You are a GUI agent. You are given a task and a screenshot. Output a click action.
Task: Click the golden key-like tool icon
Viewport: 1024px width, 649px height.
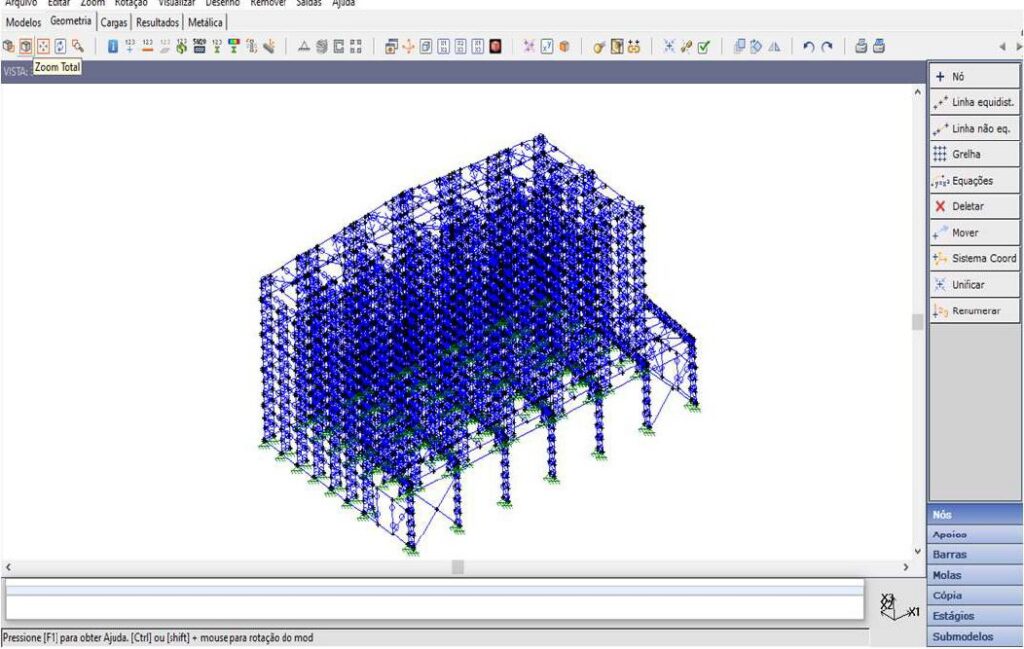click(599, 46)
